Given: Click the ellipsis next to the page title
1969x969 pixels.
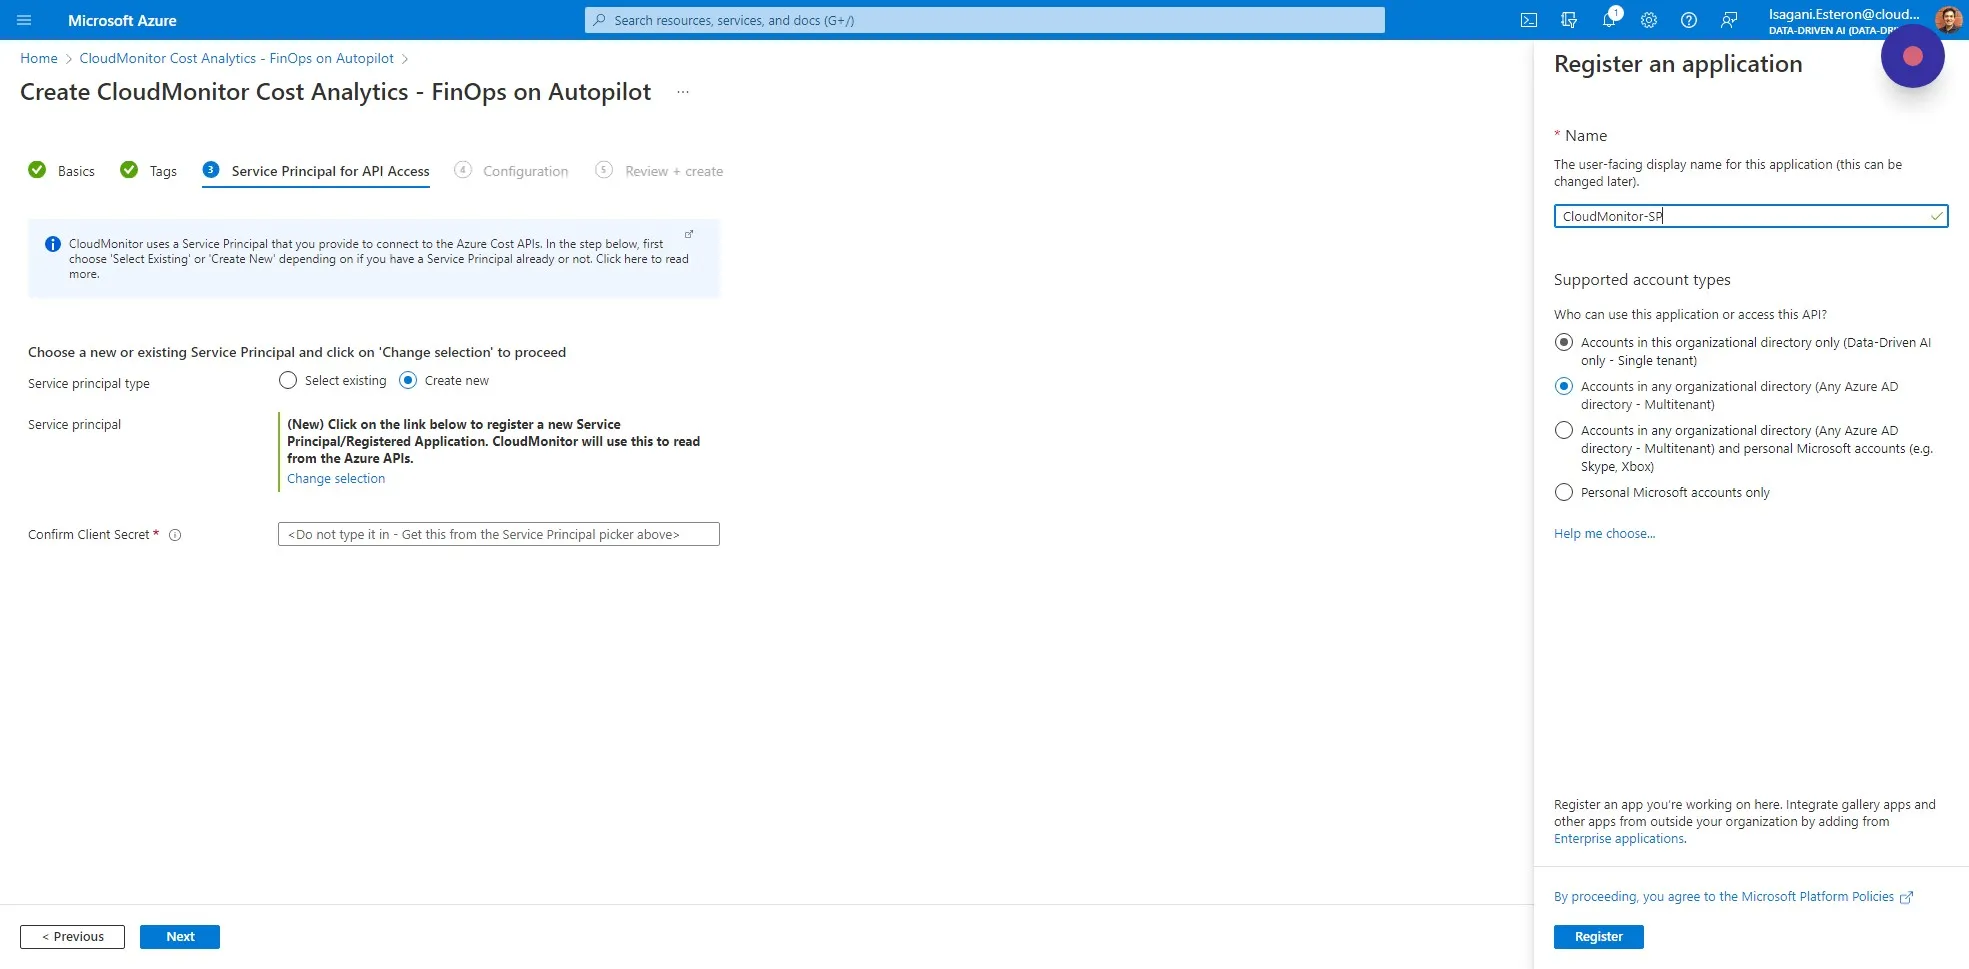Looking at the screenshot, I should pos(683,92).
